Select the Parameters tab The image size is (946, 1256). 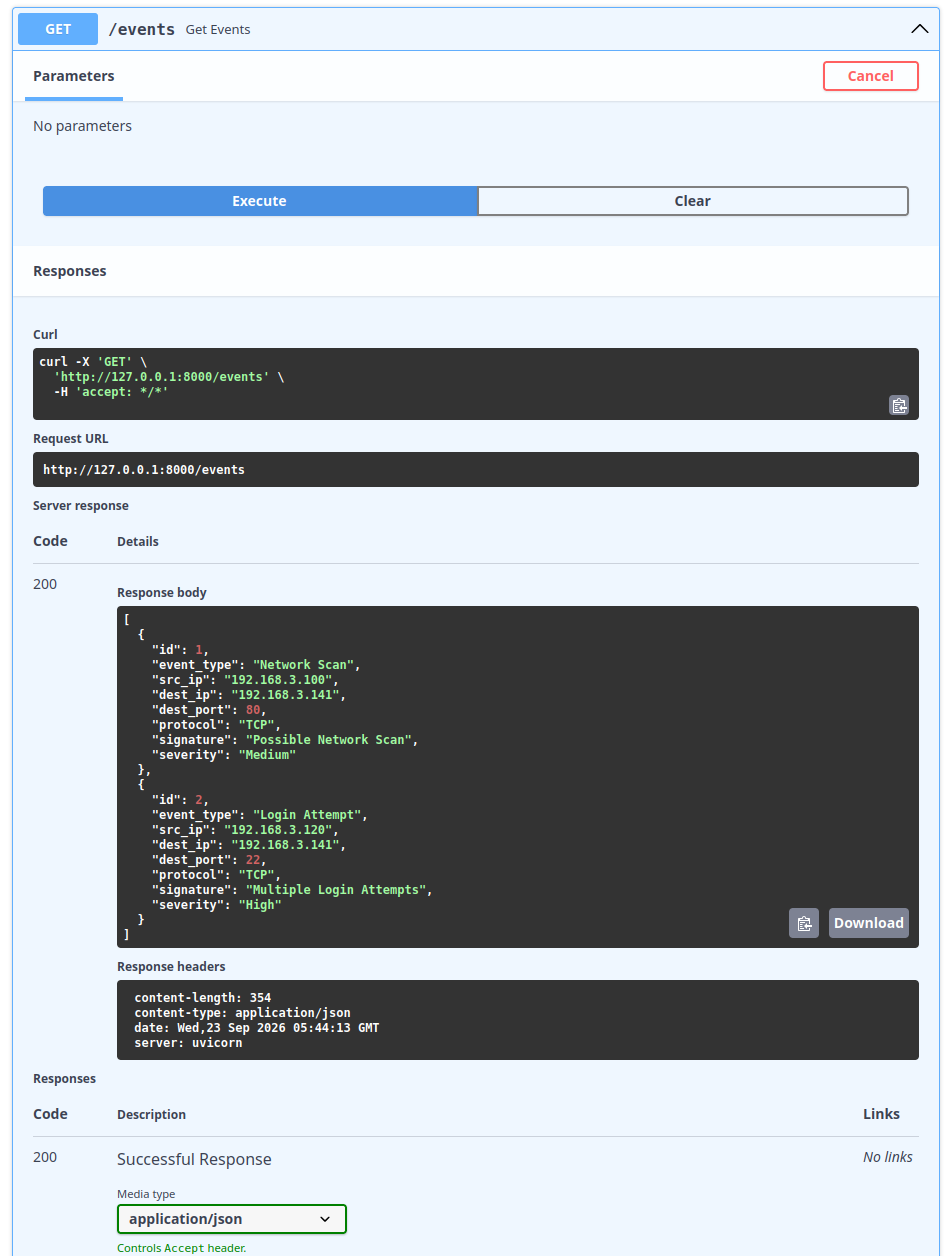click(74, 76)
